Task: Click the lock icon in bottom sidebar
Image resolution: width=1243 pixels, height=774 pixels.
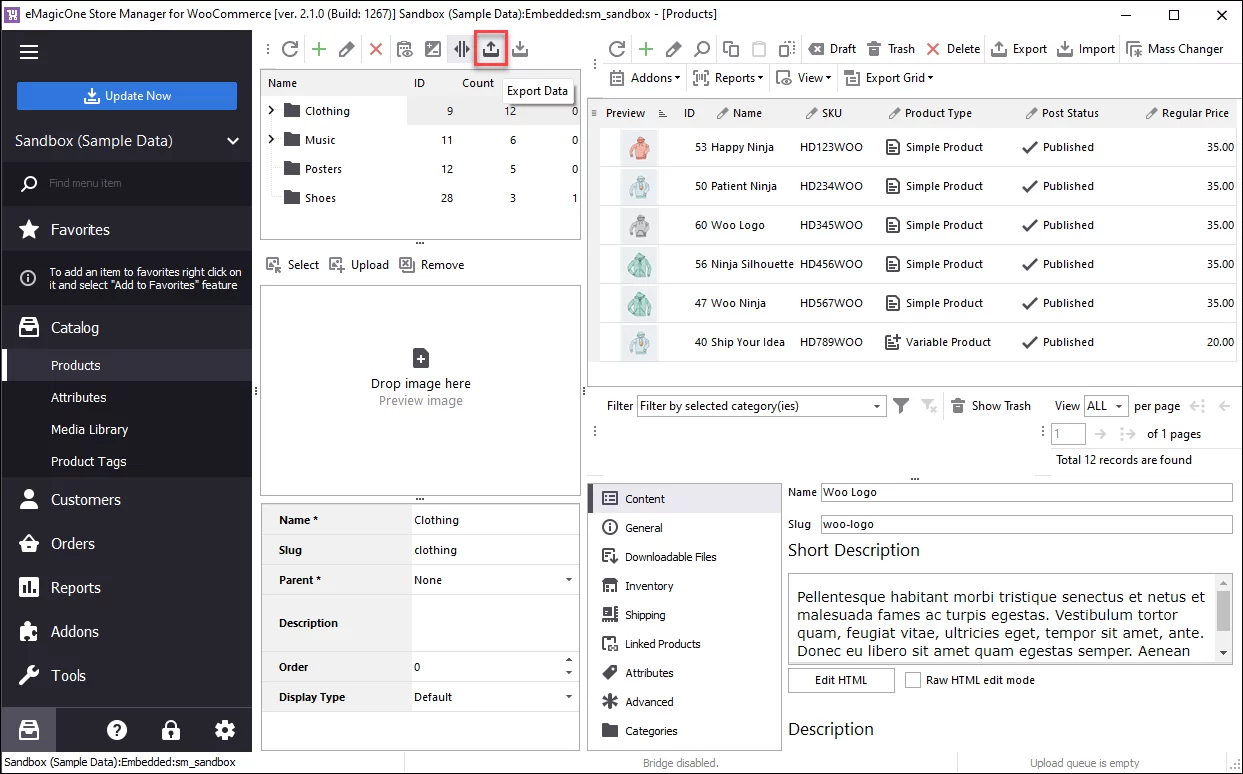Action: (x=171, y=730)
